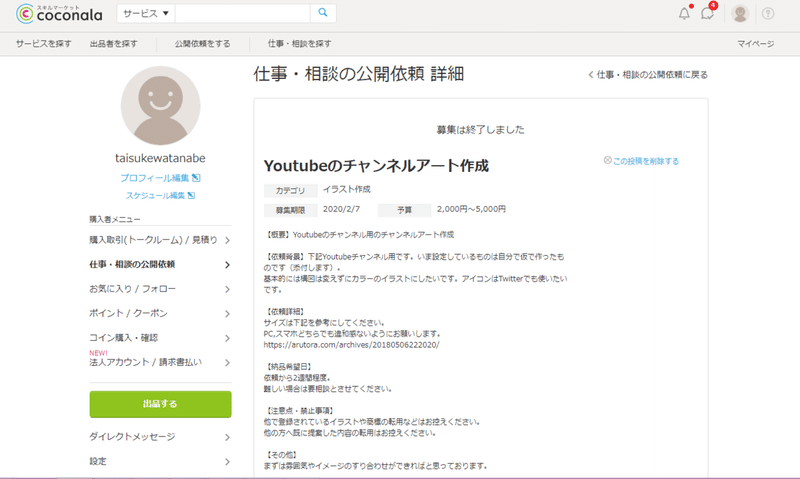Image resolution: width=800 pixels, height=479 pixels.
Task: Click the 2,000円〜5,000円 budget value
Action: [x=471, y=209]
